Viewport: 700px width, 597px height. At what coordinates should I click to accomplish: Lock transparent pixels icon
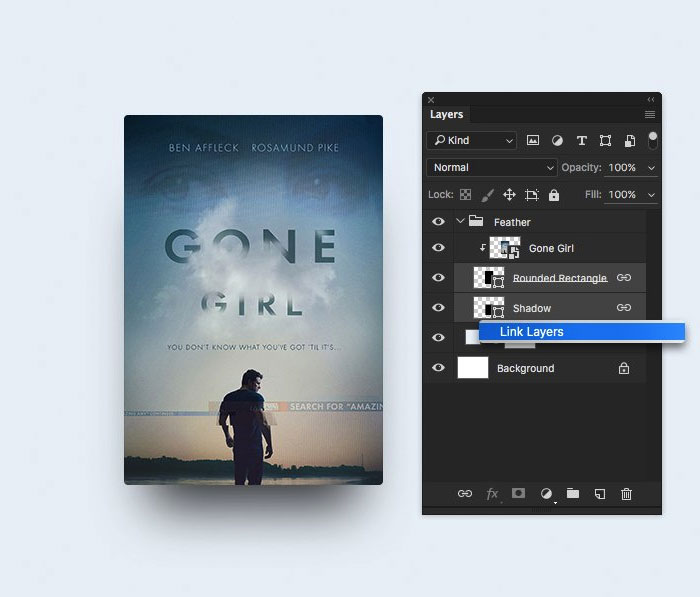click(465, 195)
